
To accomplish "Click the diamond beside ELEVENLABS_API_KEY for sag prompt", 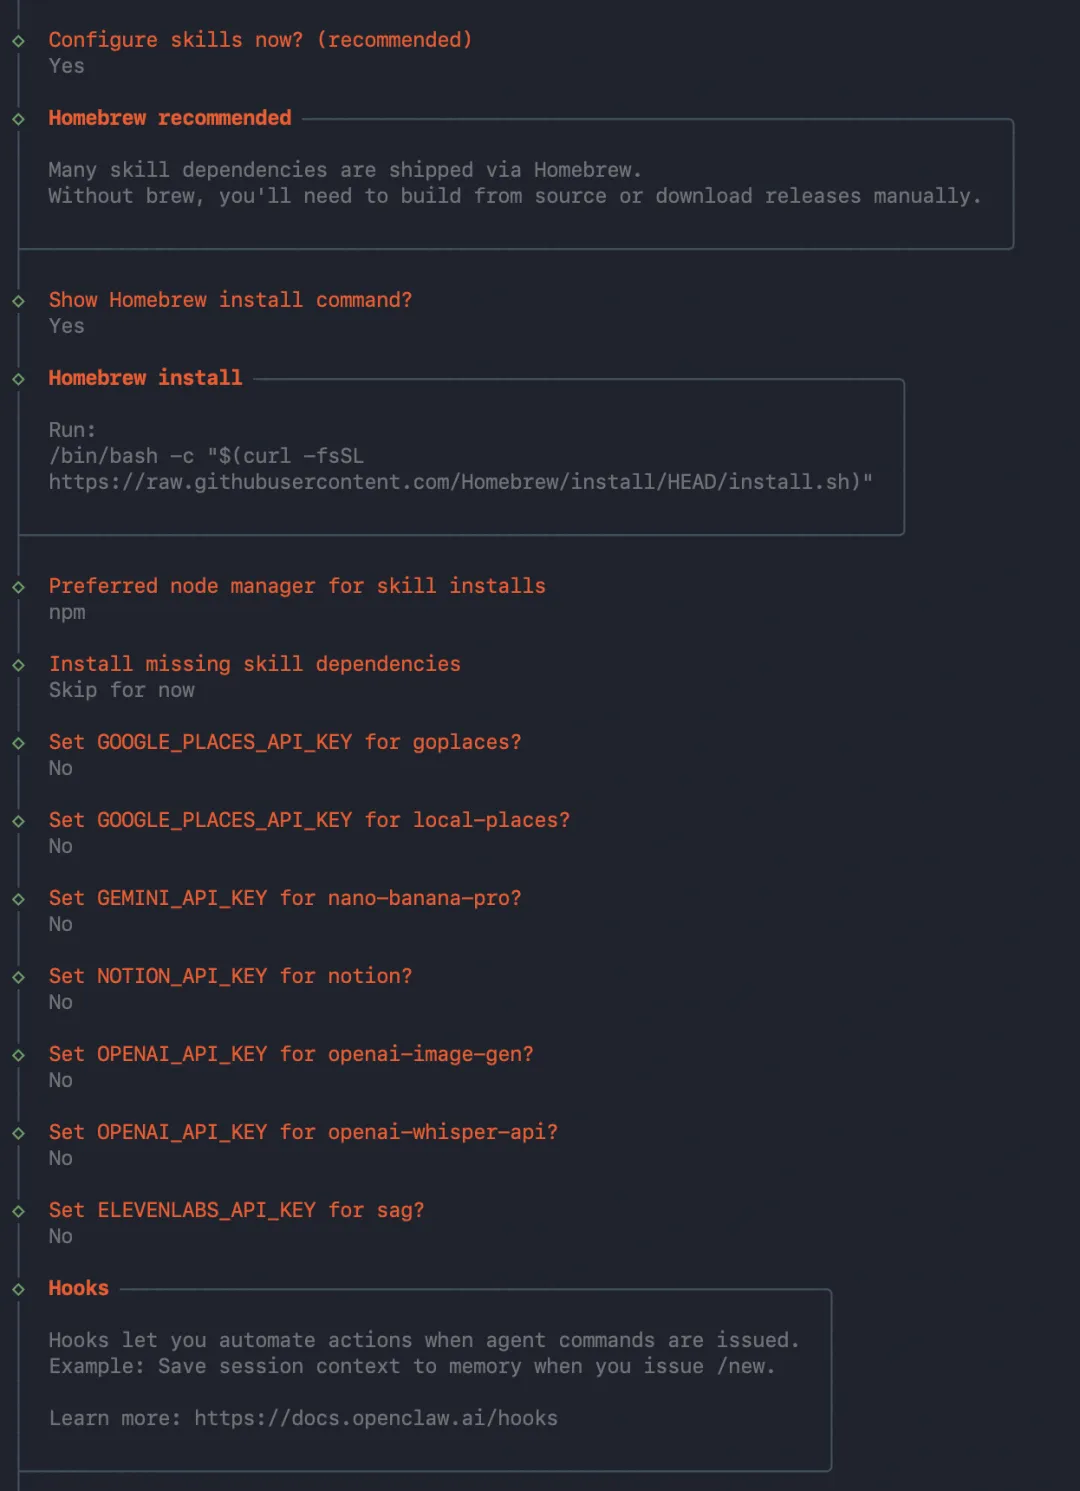I will click(x=18, y=1211).
